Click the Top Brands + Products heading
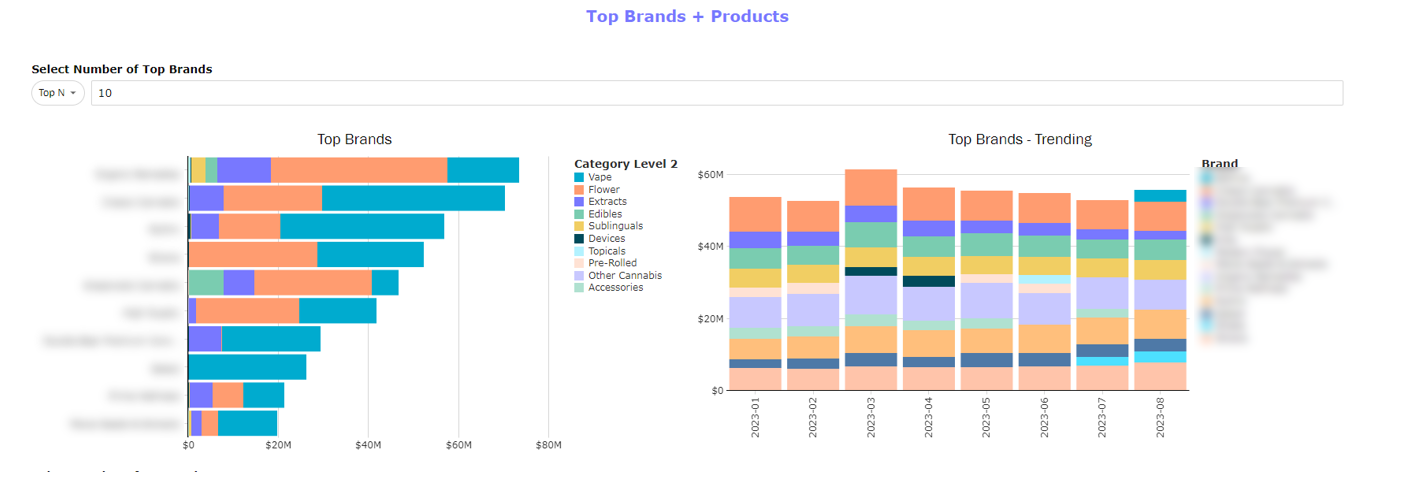1404x495 pixels. click(687, 17)
